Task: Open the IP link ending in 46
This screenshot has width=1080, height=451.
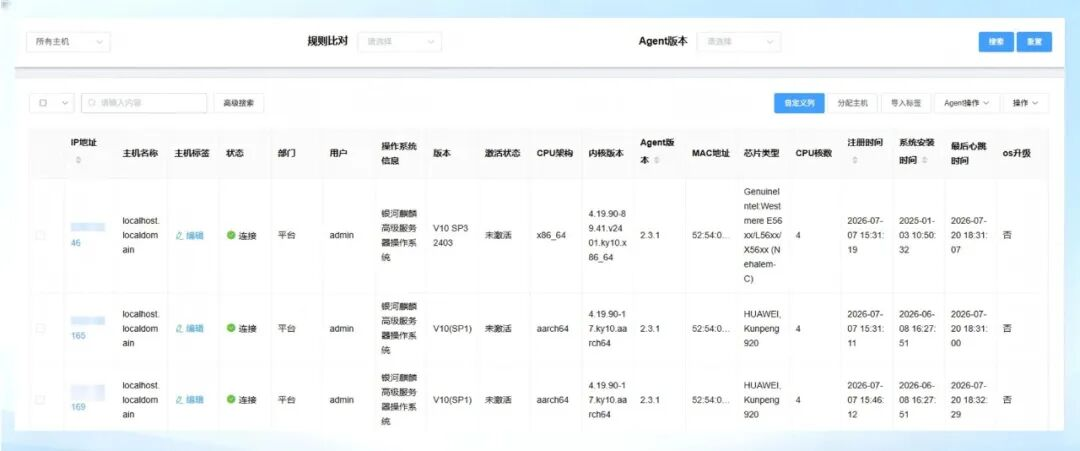Action: (76, 243)
